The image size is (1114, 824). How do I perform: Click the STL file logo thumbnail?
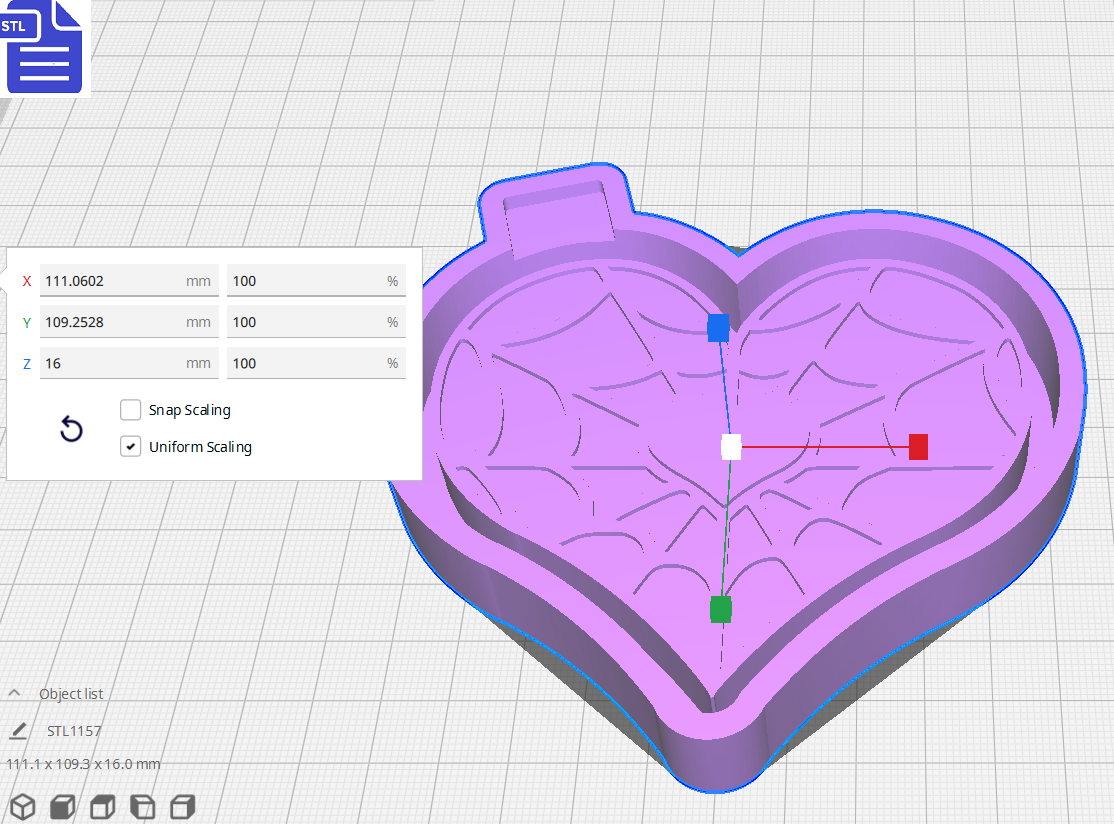[x=44, y=47]
